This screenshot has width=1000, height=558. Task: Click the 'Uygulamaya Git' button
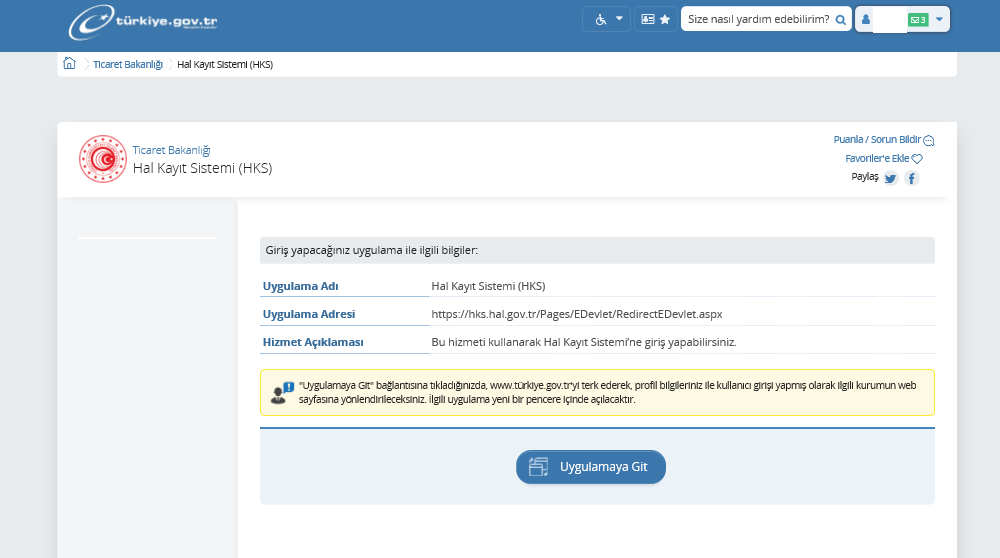point(591,467)
